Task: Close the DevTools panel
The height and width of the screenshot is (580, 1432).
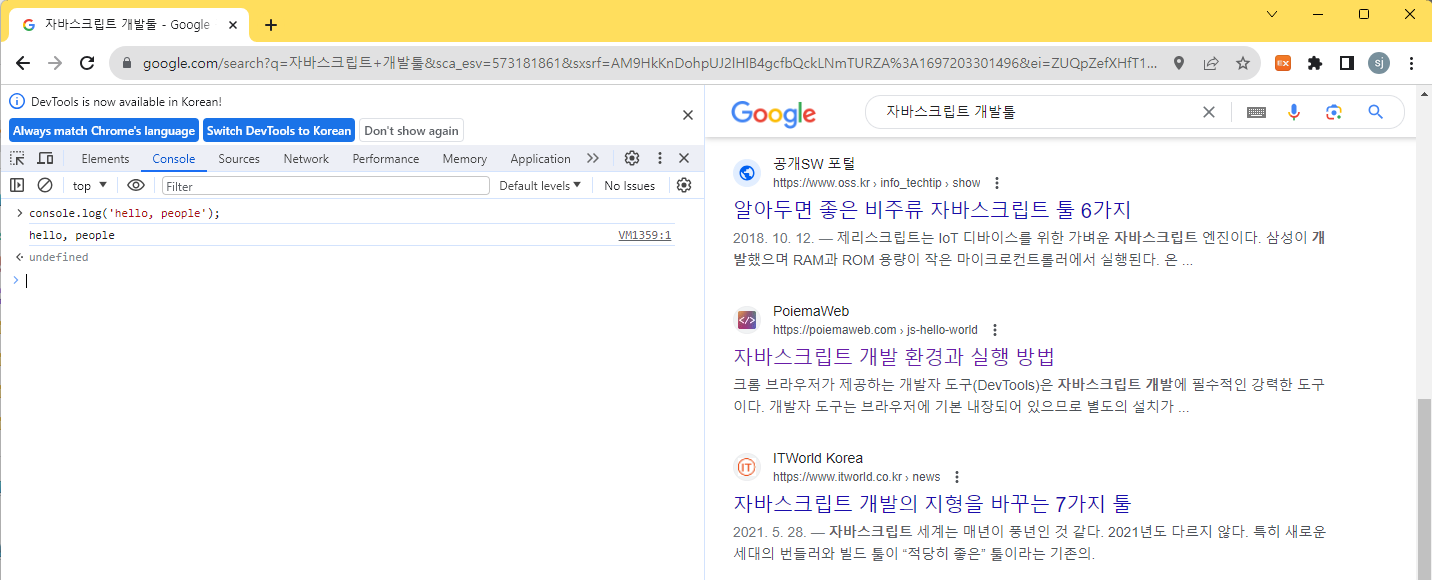Action: coord(684,158)
